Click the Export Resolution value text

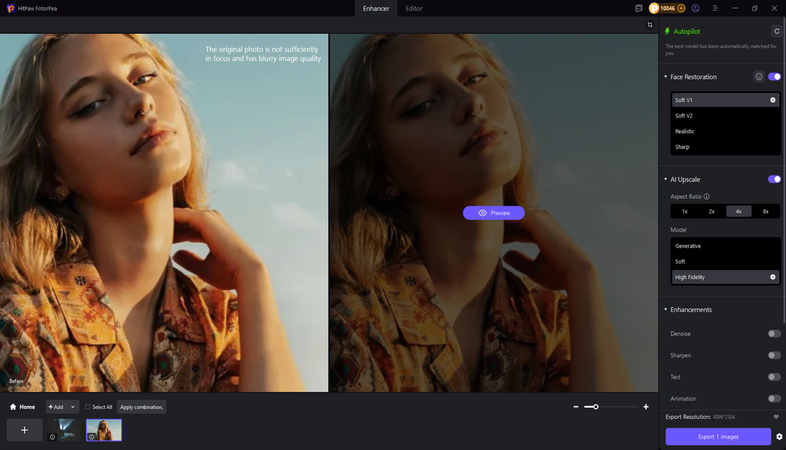tap(723, 417)
